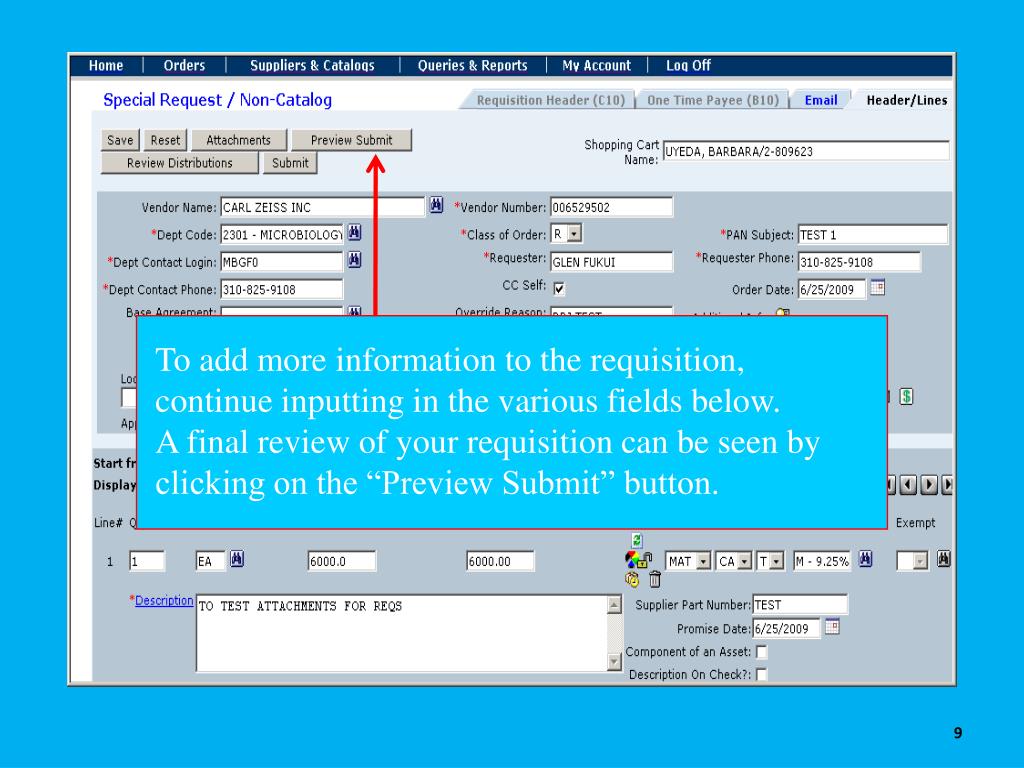1024x768 pixels.
Task: Select the Header/Lines tab
Action: (906, 100)
